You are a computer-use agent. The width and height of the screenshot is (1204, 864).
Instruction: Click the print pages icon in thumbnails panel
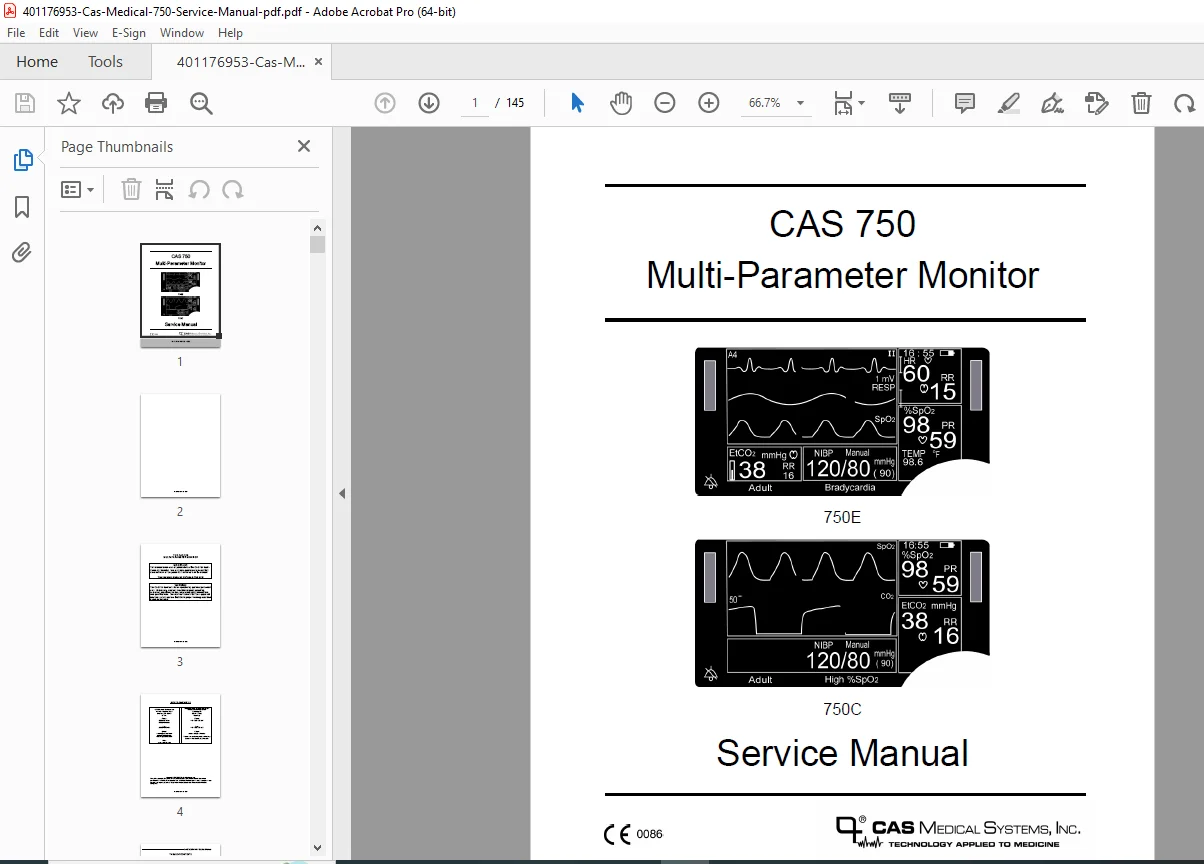(165, 189)
